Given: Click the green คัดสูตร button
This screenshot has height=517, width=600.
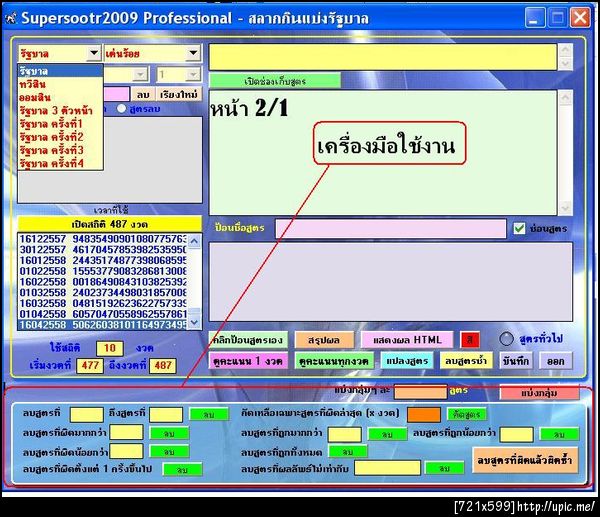Looking at the screenshot, I should [466, 414].
